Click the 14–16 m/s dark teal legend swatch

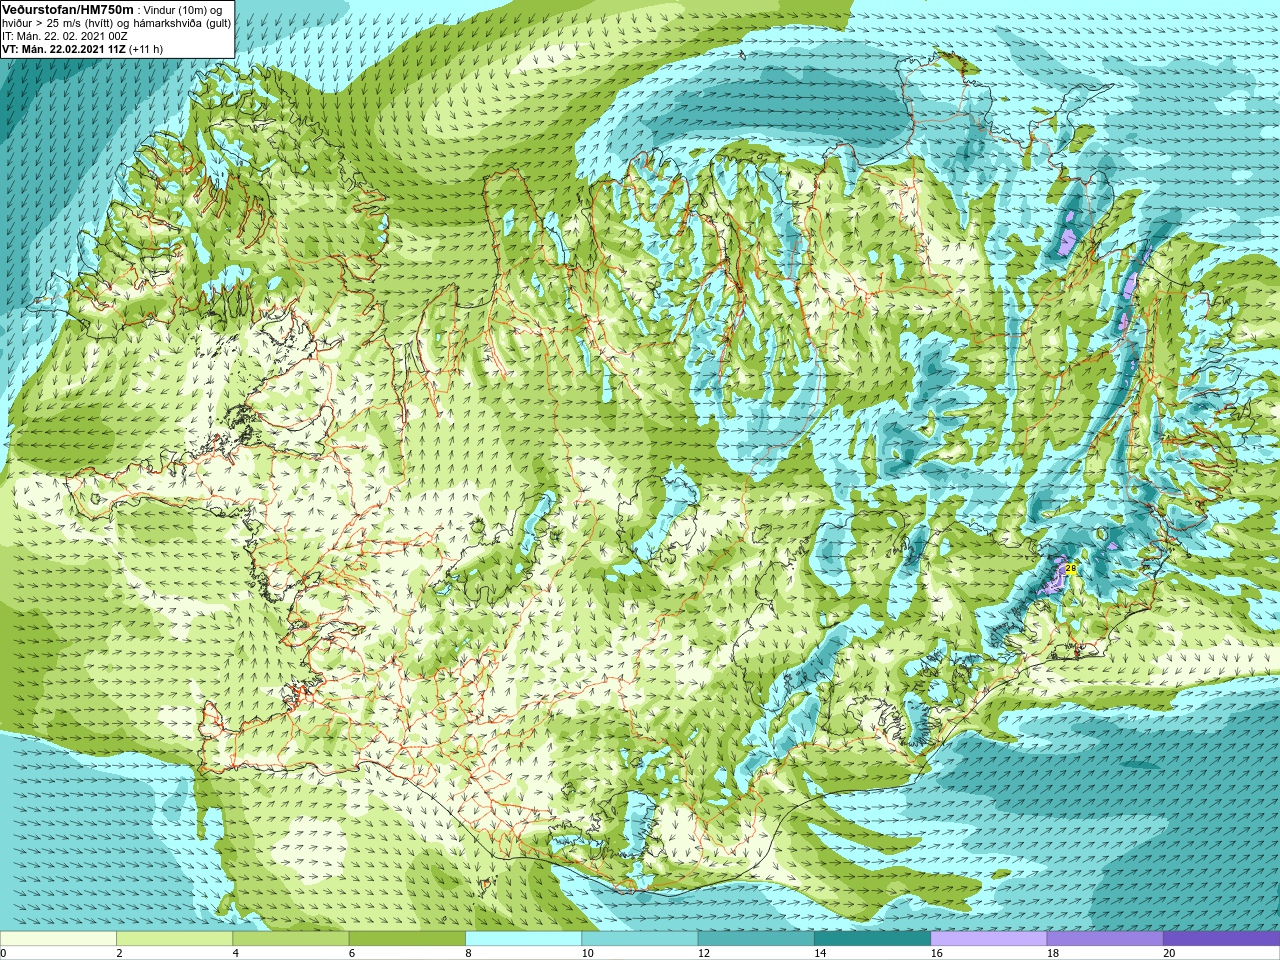pyautogui.click(x=872, y=939)
